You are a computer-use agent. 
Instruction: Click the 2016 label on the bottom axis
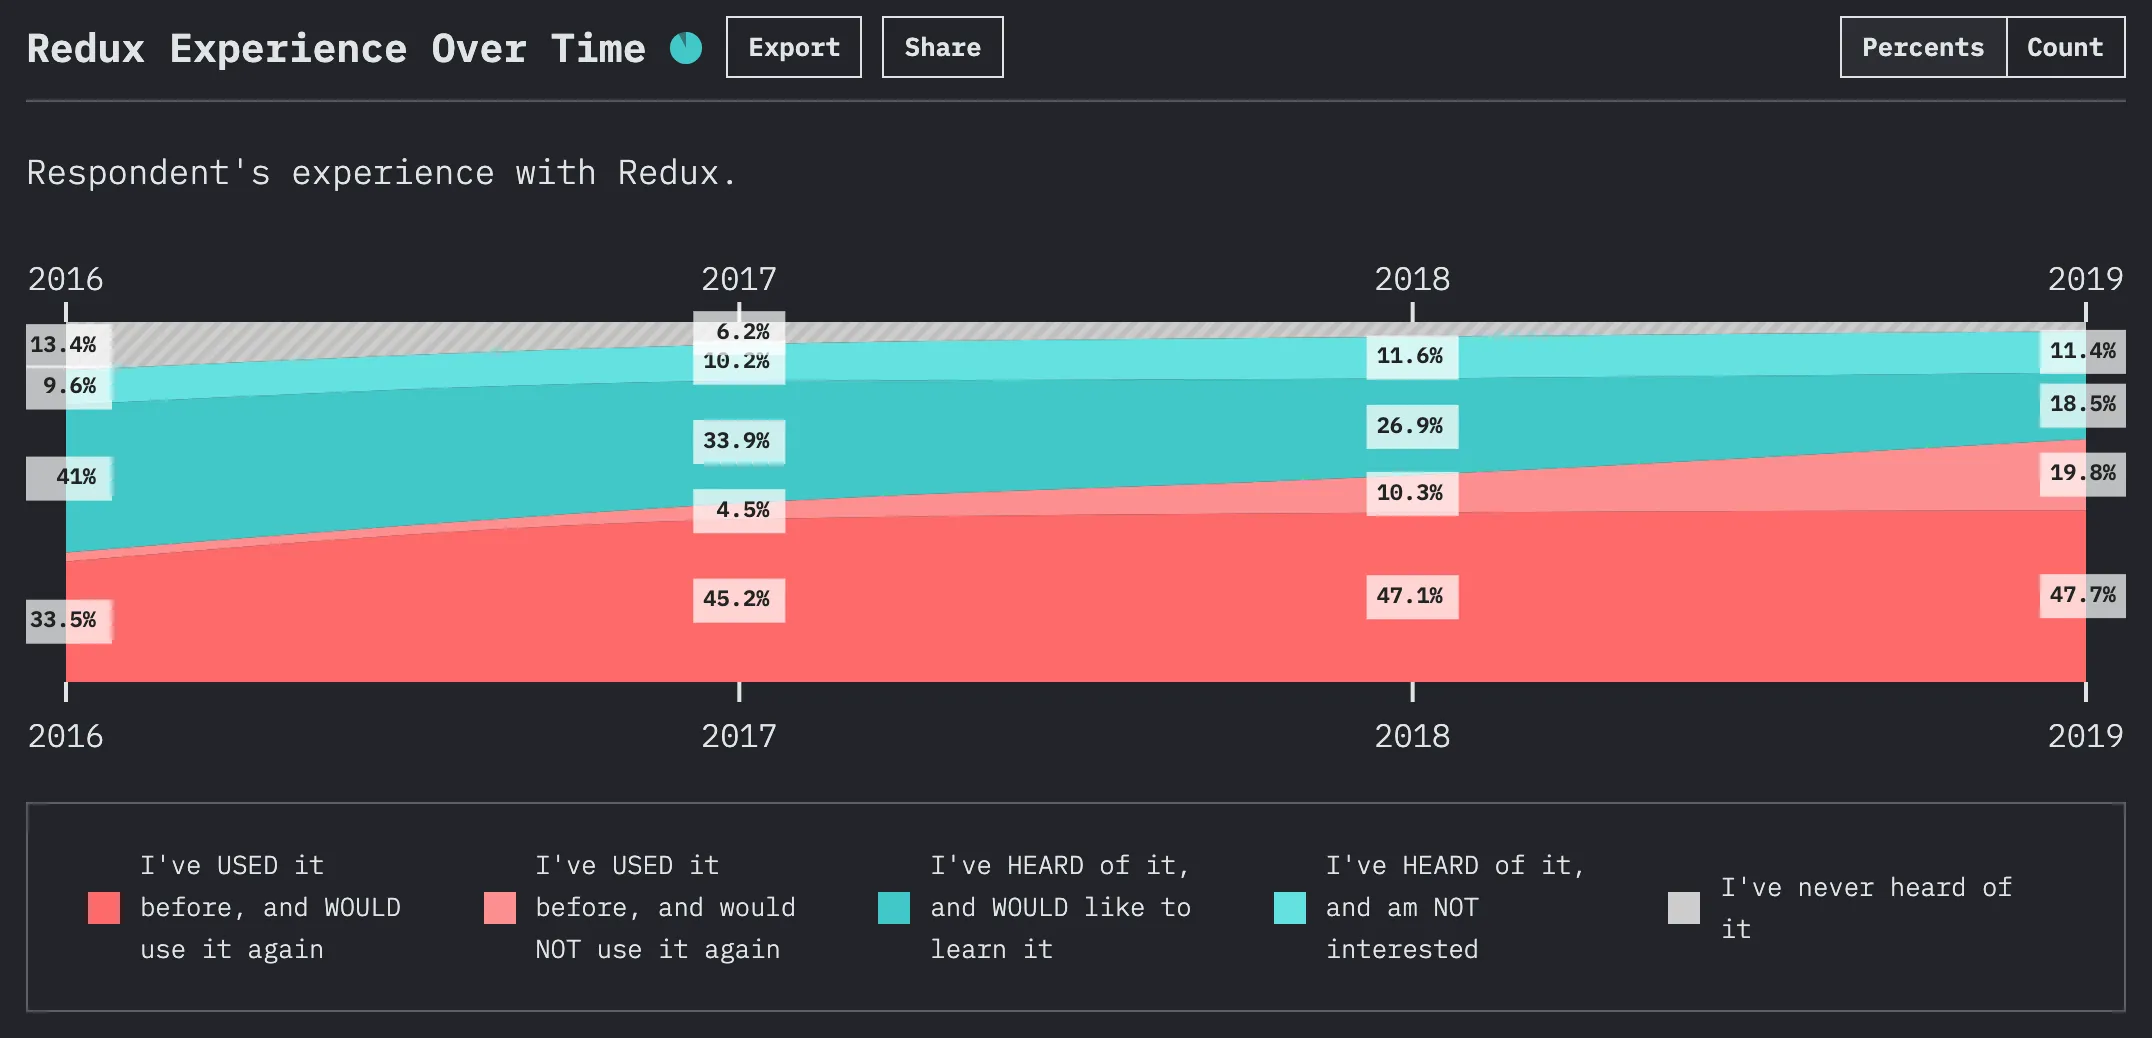tap(66, 736)
